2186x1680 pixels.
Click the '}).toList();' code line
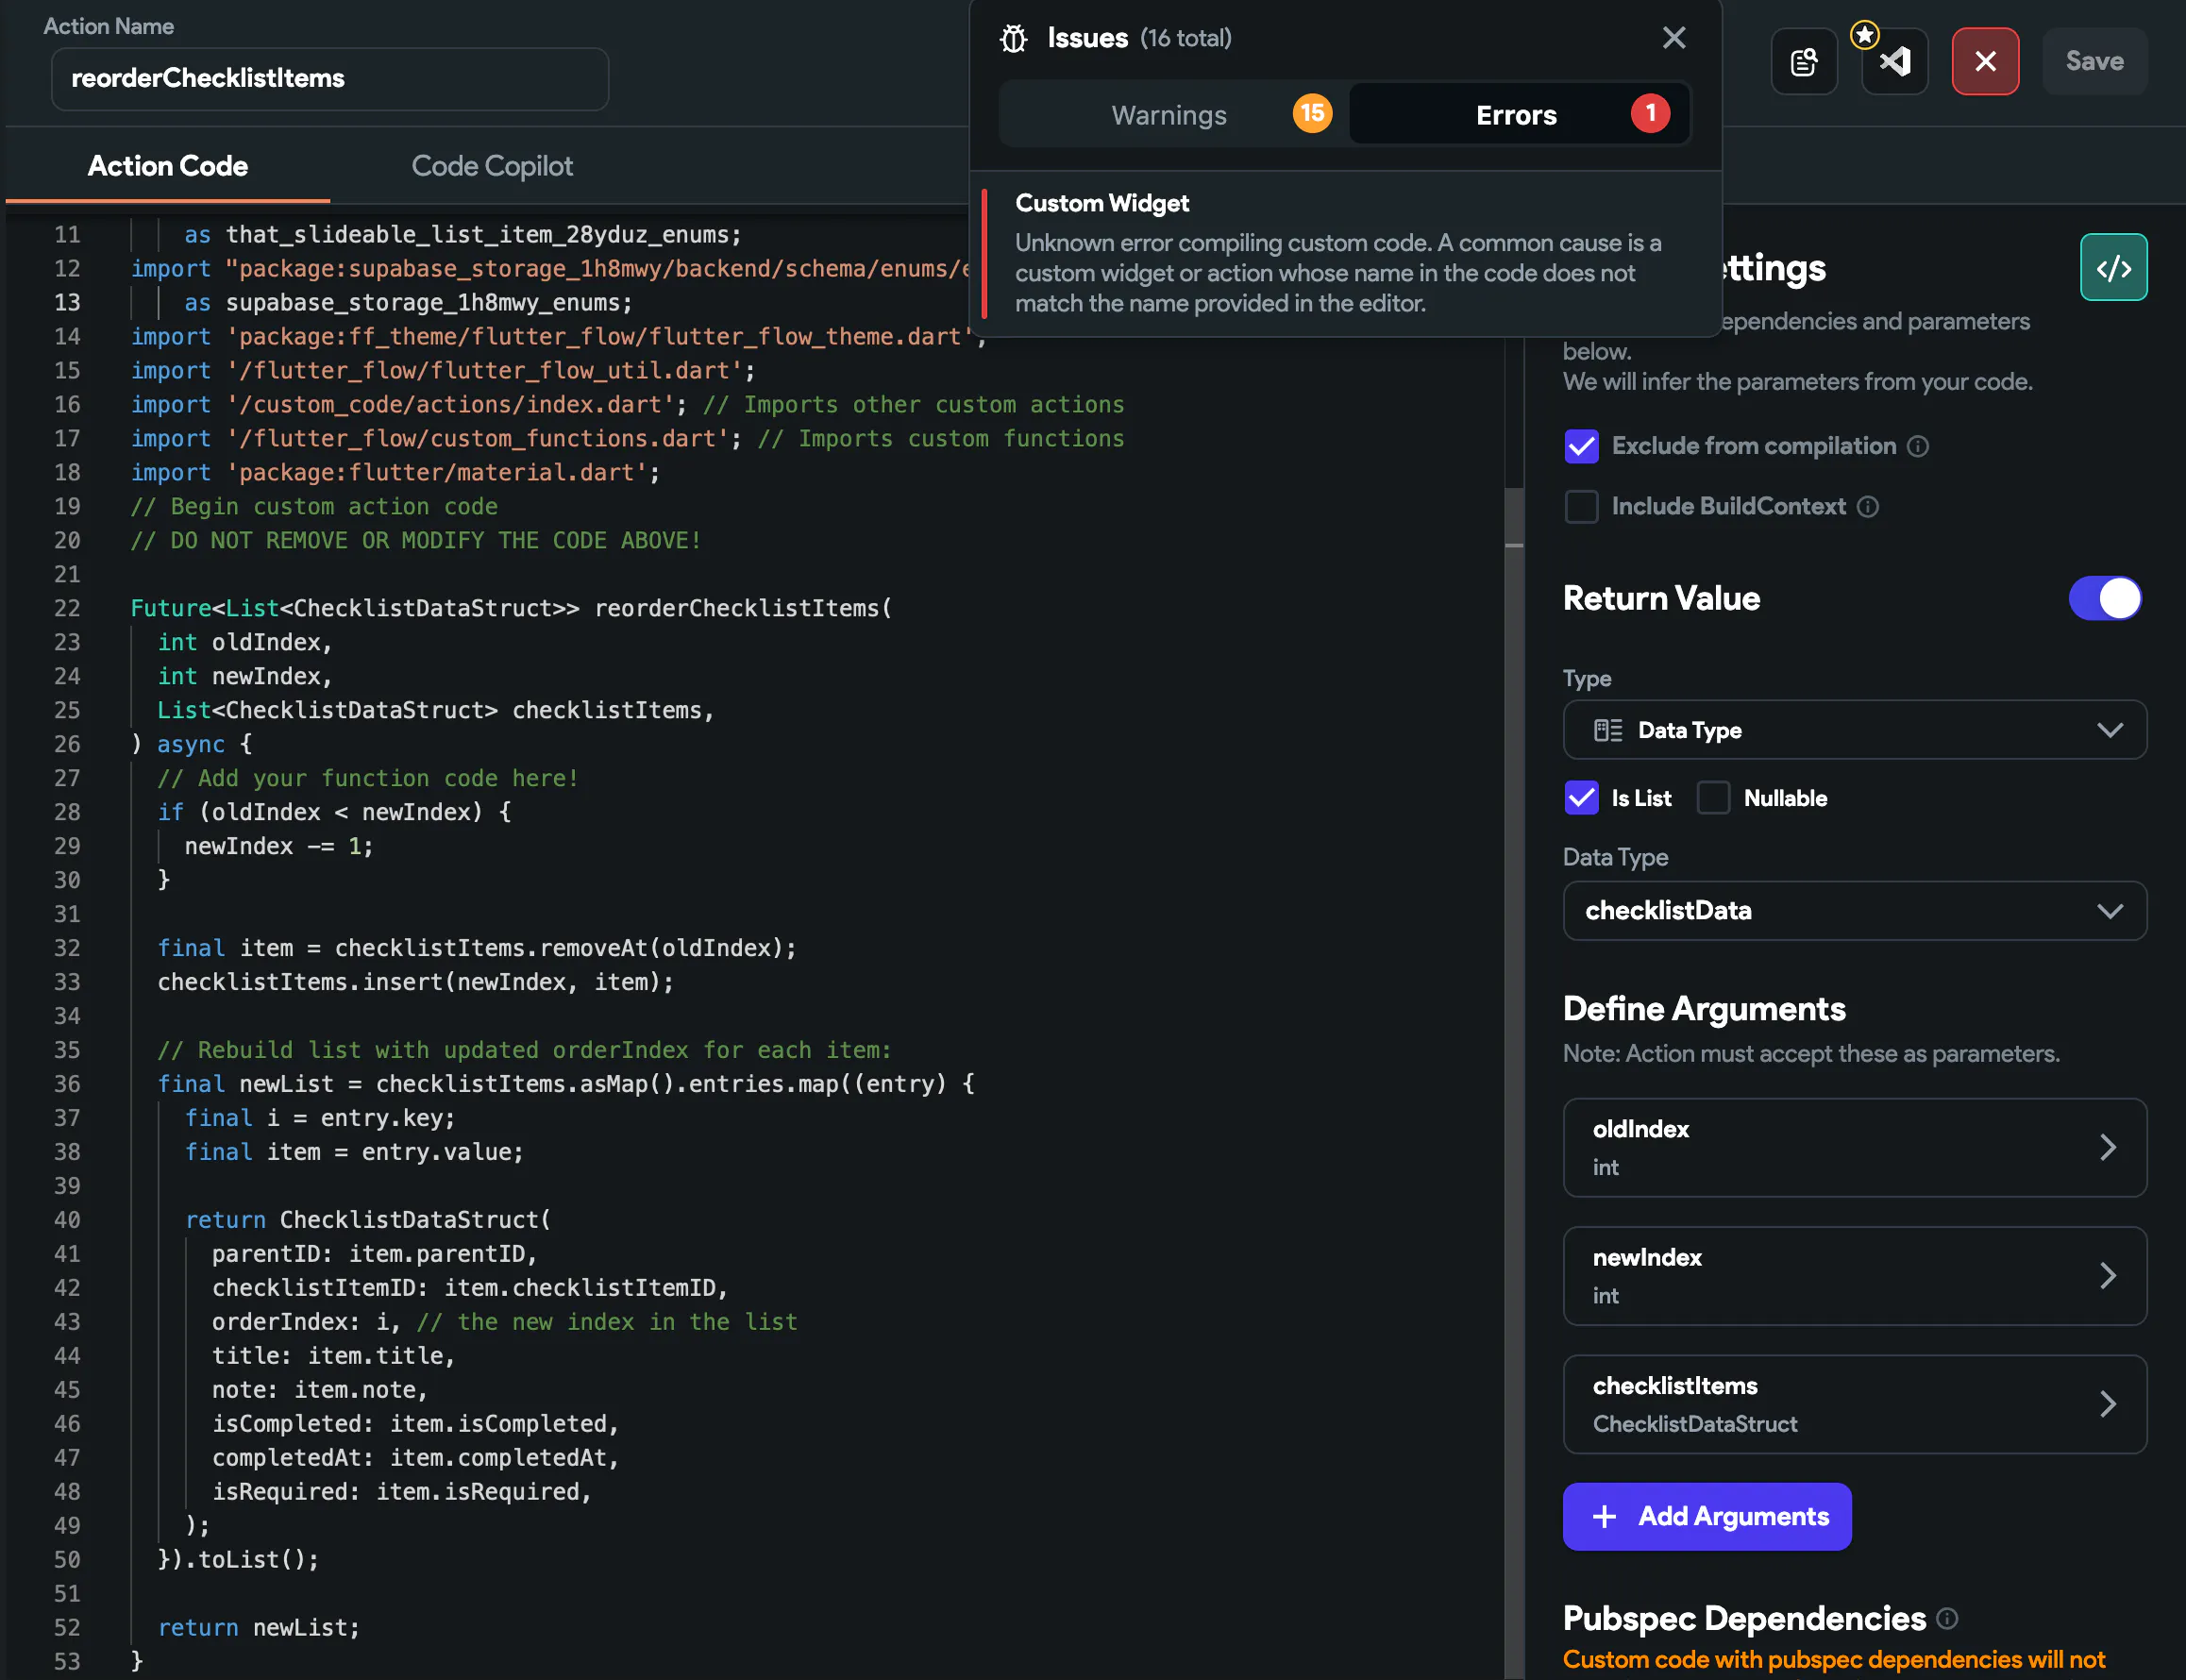[x=238, y=1559]
